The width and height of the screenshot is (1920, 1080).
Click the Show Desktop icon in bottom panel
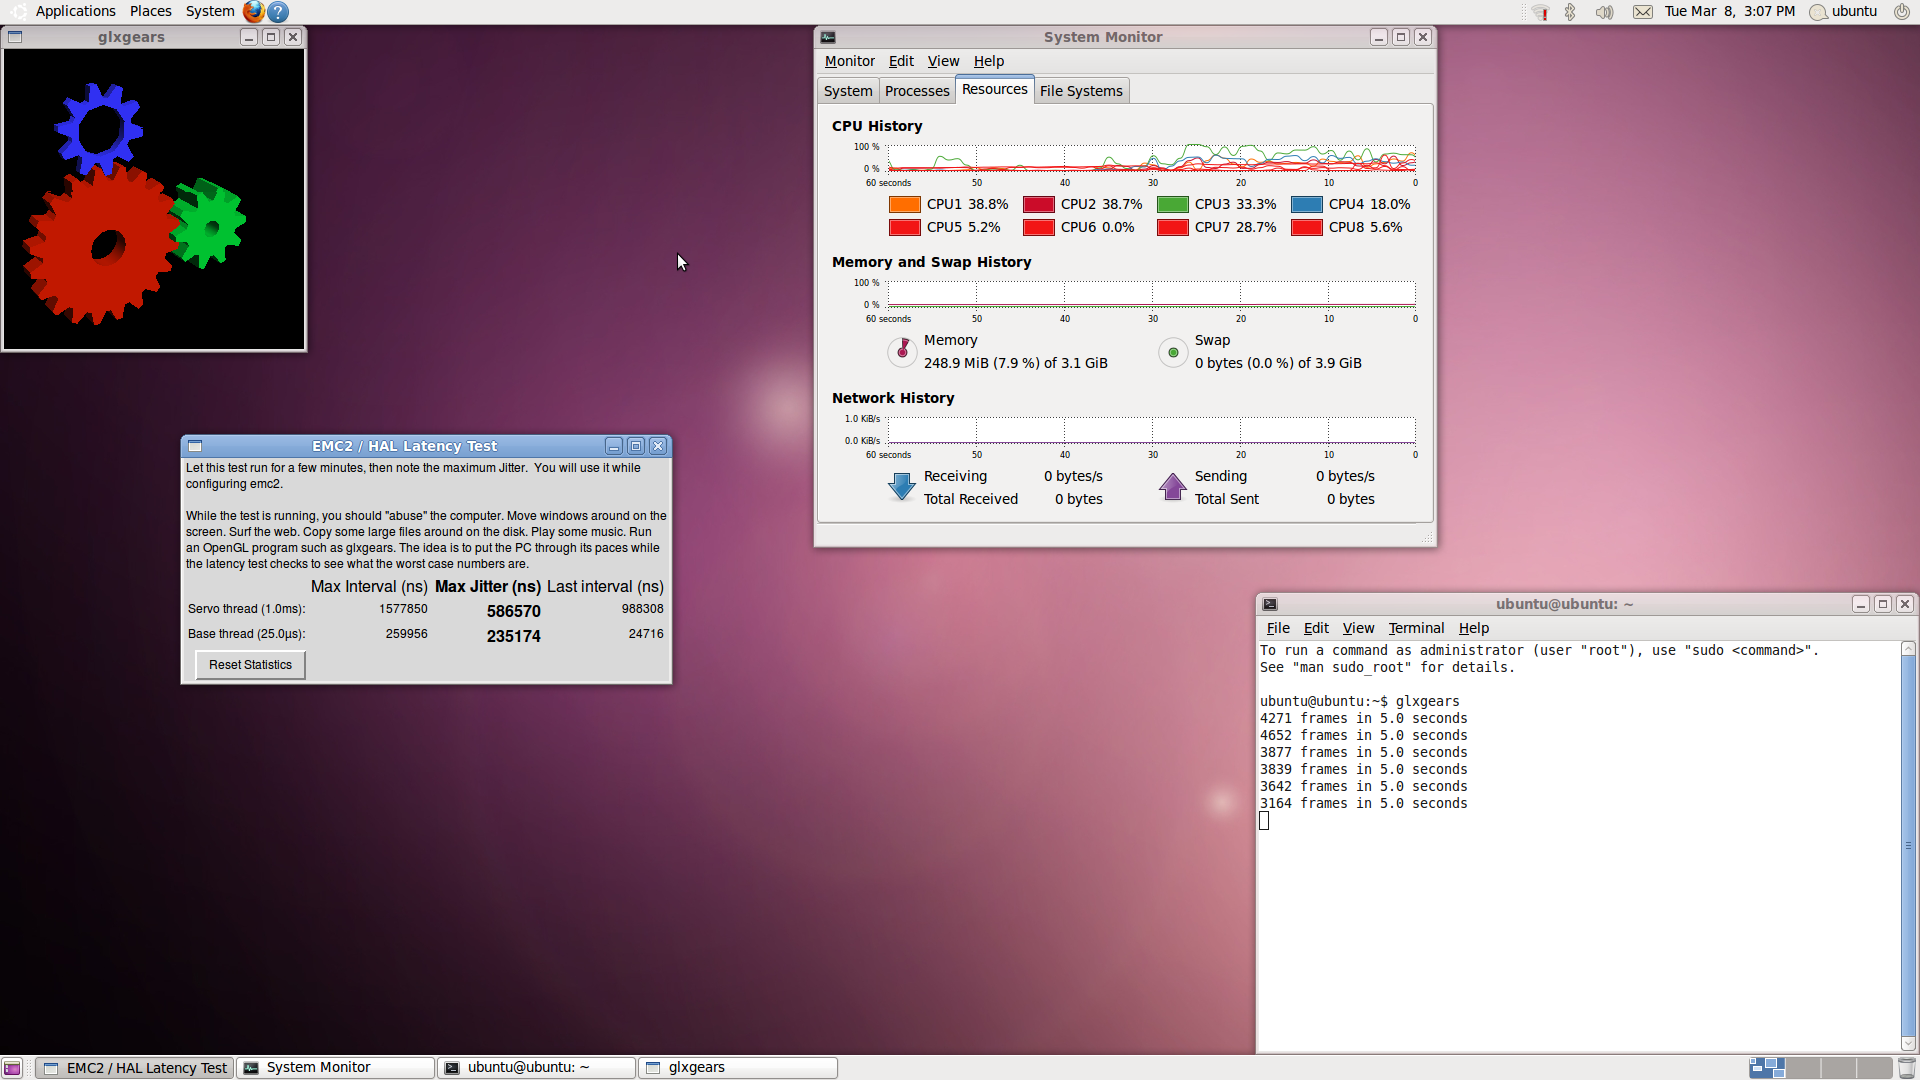point(12,1068)
